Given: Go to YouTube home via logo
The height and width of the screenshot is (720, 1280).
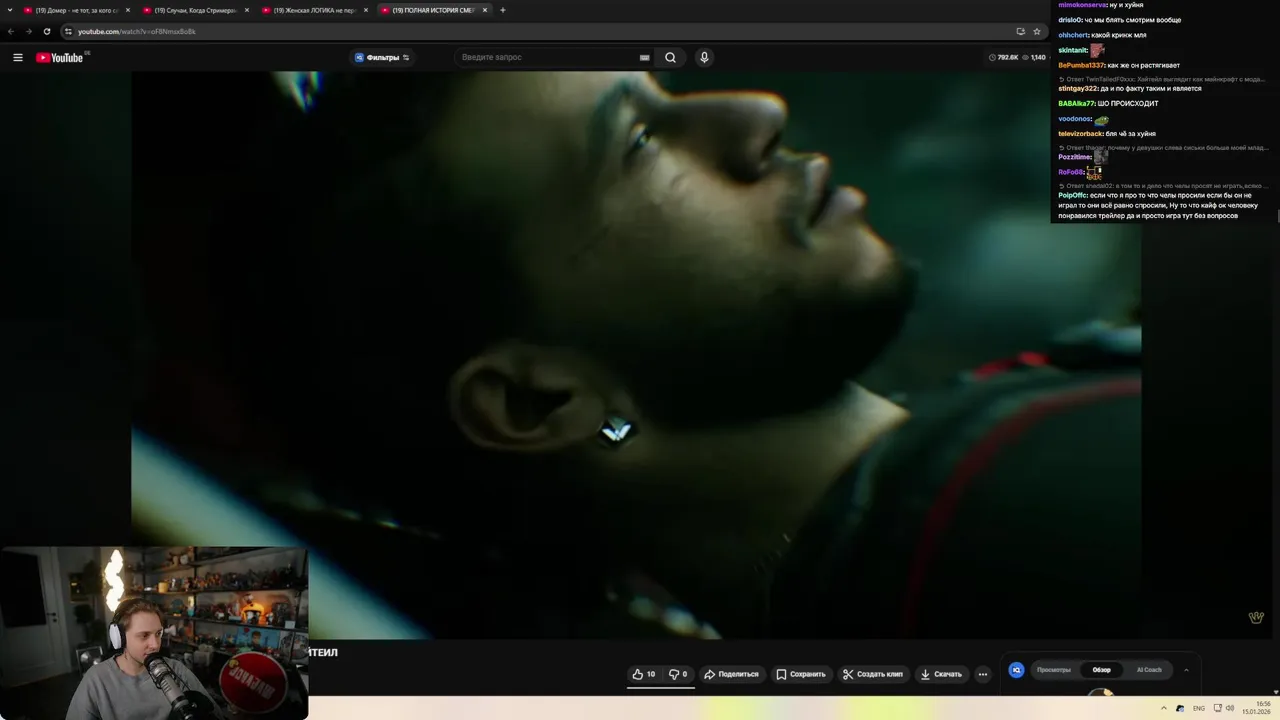Looking at the screenshot, I should 60,57.
